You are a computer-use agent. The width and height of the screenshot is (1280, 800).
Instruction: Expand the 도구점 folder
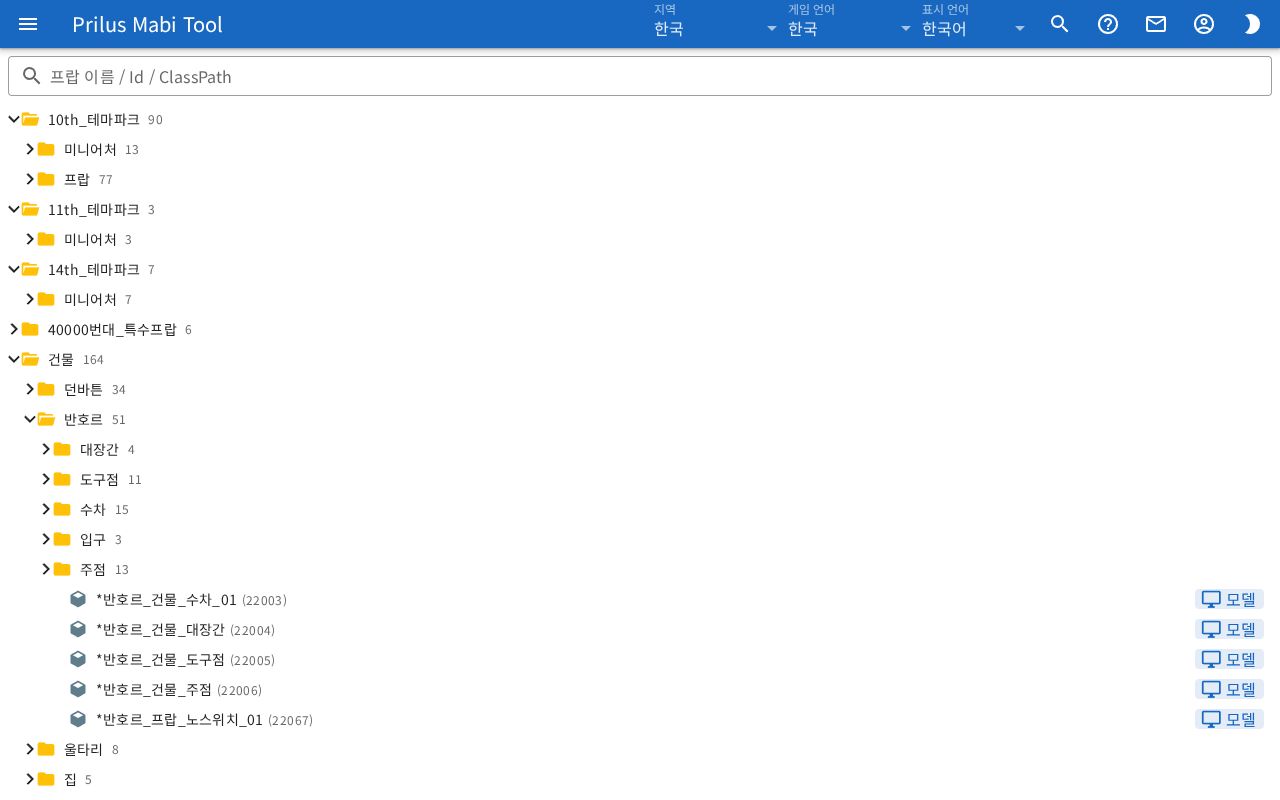46,479
